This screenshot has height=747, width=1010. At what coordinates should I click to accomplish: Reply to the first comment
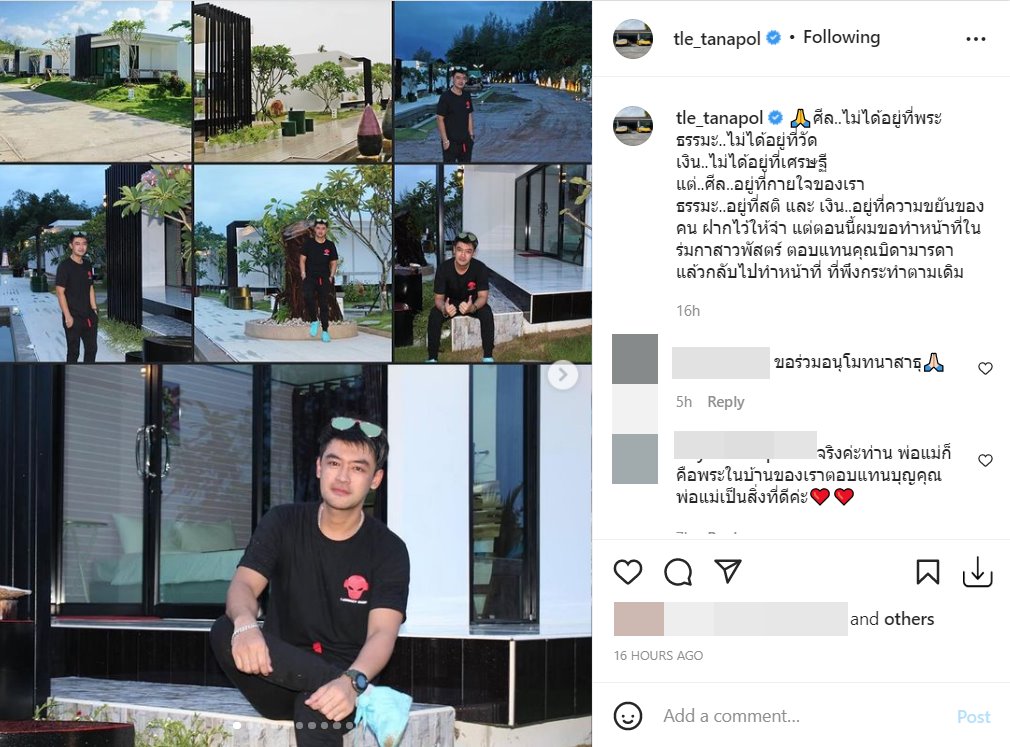click(x=725, y=402)
